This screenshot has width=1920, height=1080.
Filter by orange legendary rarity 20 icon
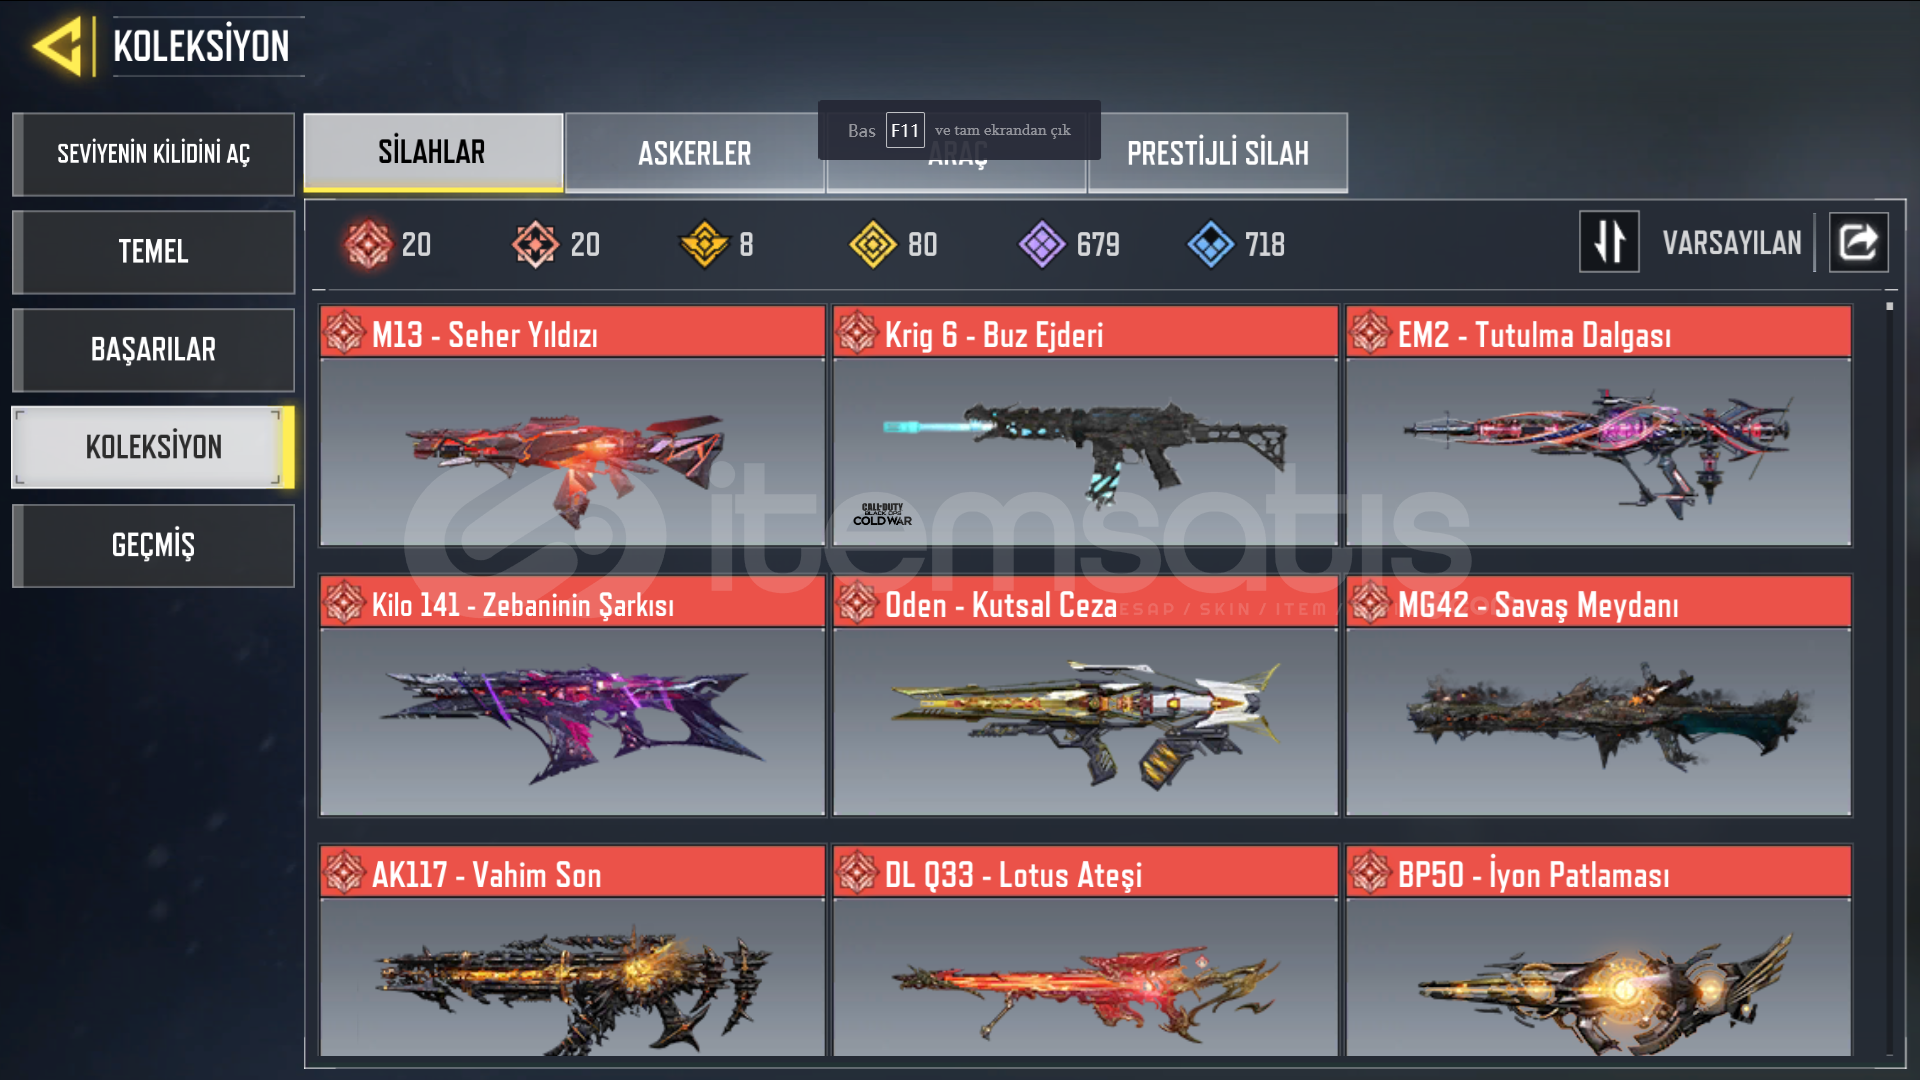click(x=536, y=244)
